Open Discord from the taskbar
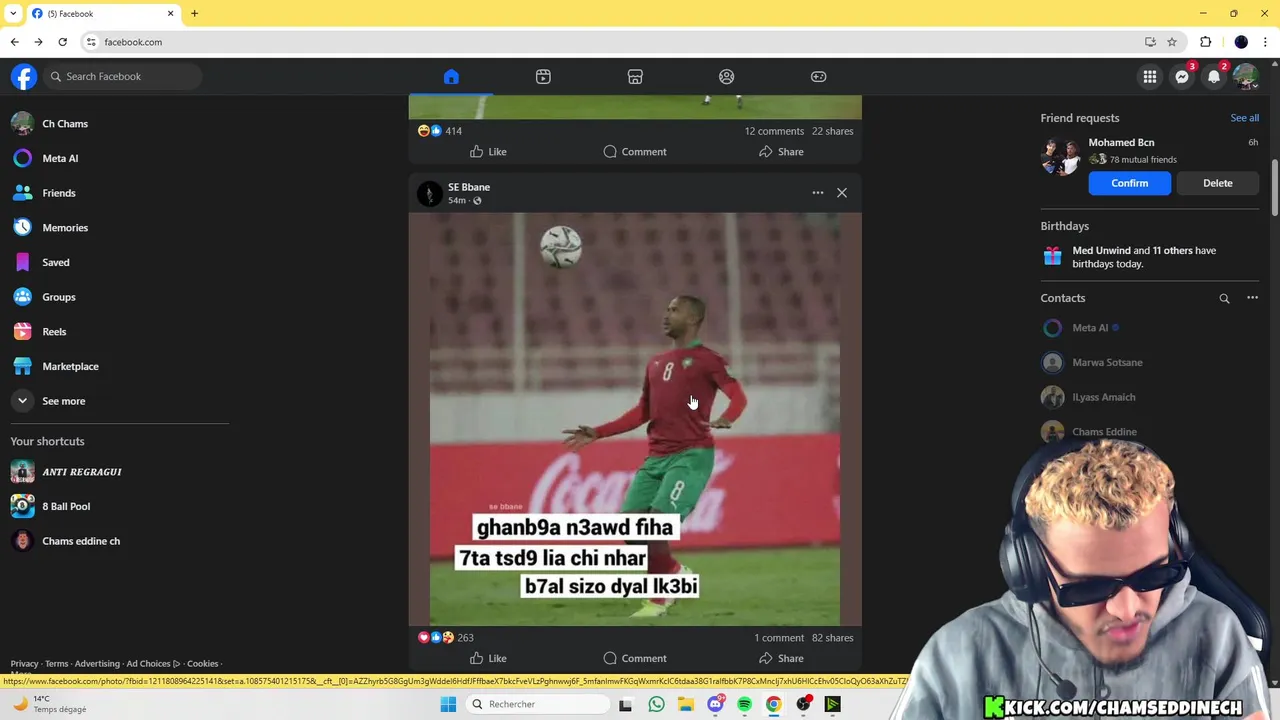 tap(715, 704)
